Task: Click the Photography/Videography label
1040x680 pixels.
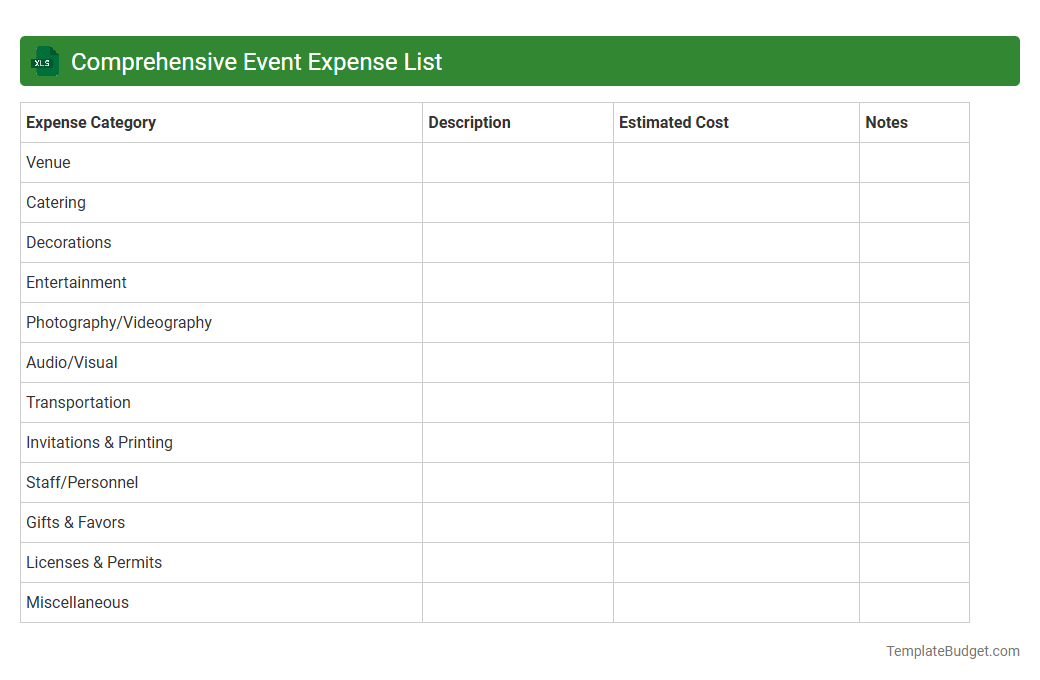Action: click(118, 322)
